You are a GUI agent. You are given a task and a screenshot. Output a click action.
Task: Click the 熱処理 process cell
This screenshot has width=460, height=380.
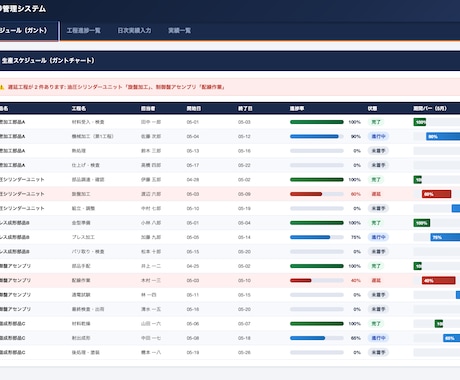click(79, 151)
